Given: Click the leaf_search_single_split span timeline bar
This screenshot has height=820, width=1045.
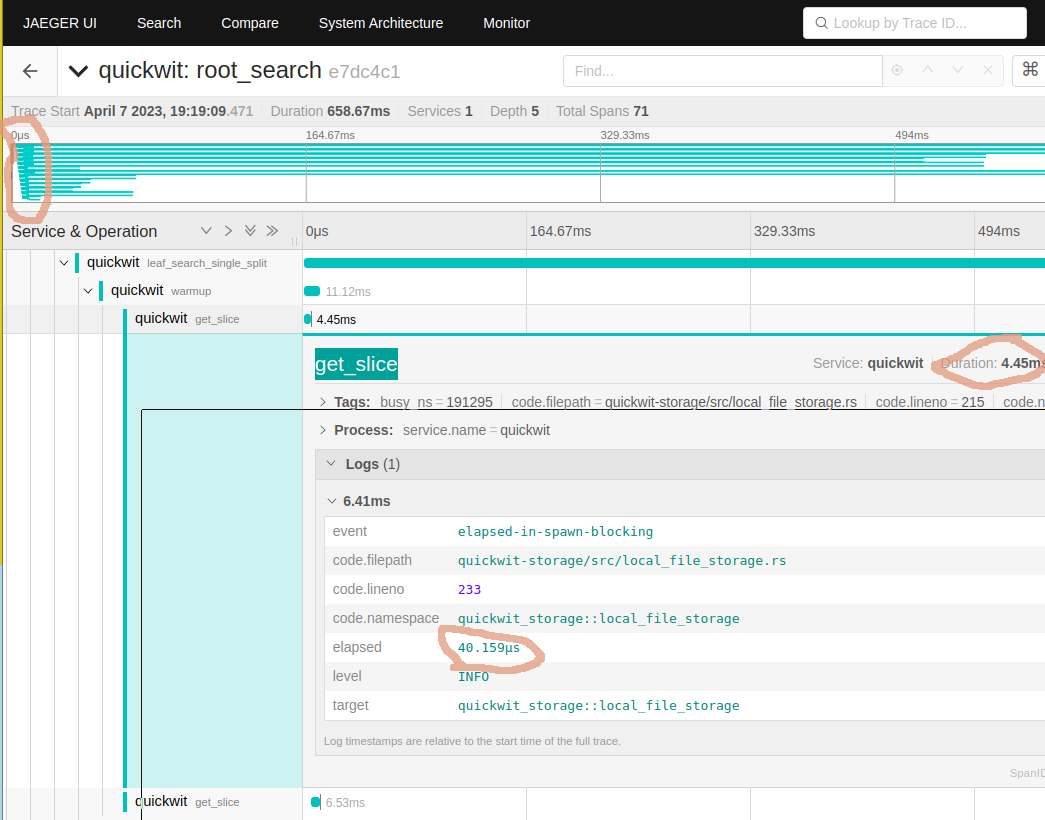Looking at the screenshot, I should (674, 263).
